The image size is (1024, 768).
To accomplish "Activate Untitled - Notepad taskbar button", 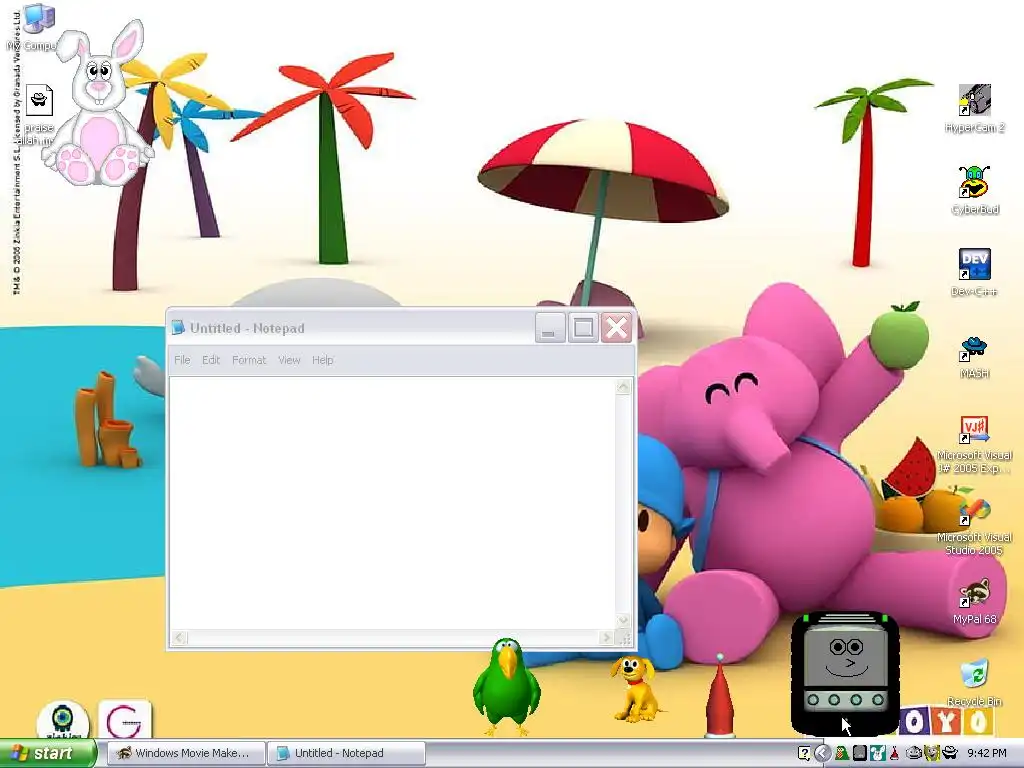I will coord(347,753).
